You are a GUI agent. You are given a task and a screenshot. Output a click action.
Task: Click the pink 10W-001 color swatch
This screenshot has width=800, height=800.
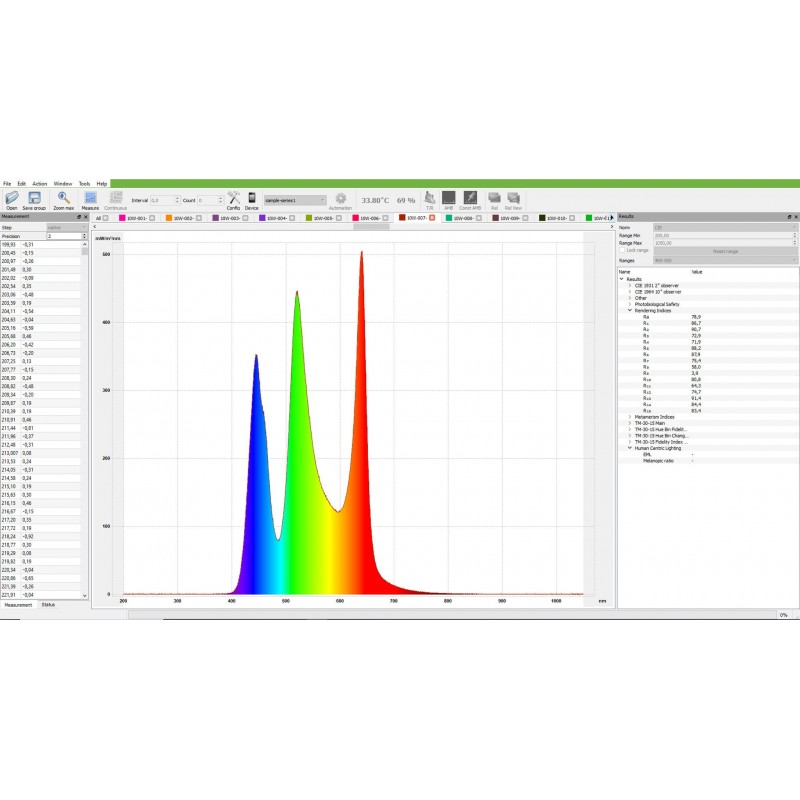(x=122, y=217)
